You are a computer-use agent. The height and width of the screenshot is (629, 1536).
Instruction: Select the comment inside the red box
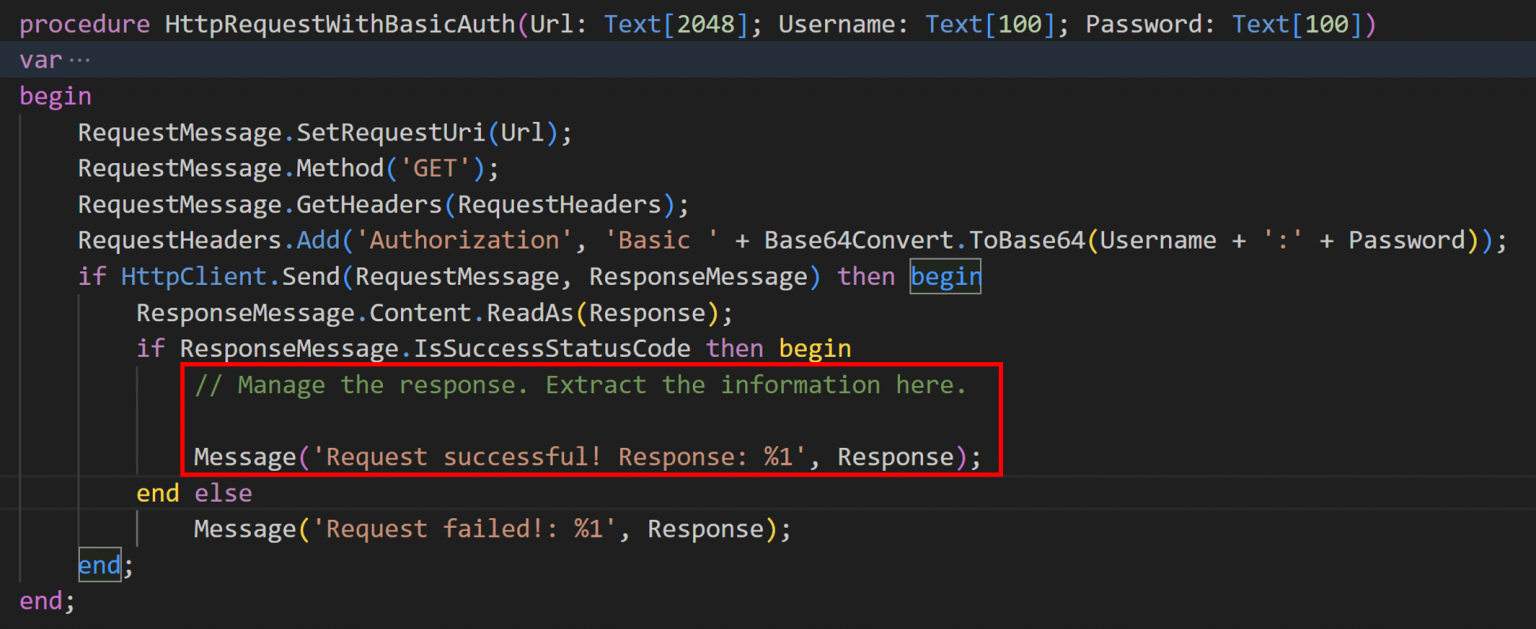pyautogui.click(x=580, y=384)
